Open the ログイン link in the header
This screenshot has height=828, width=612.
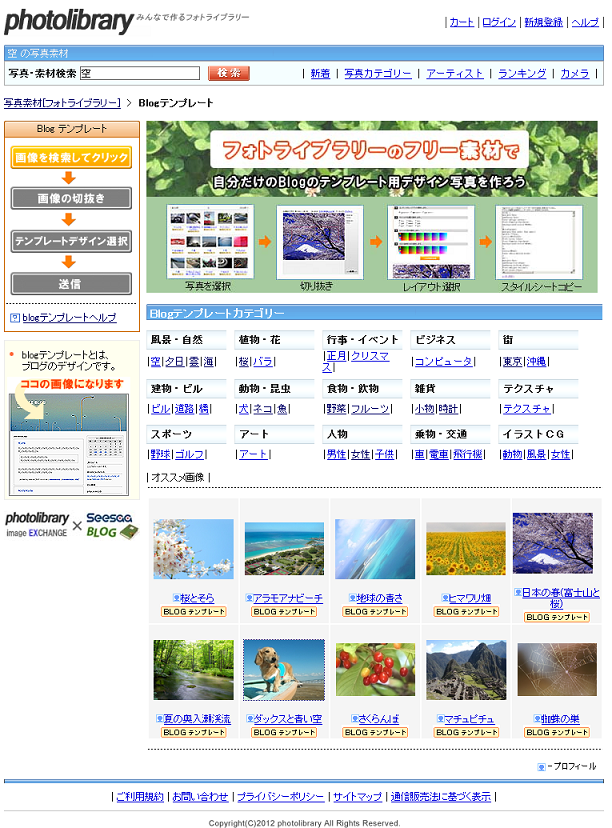499,22
